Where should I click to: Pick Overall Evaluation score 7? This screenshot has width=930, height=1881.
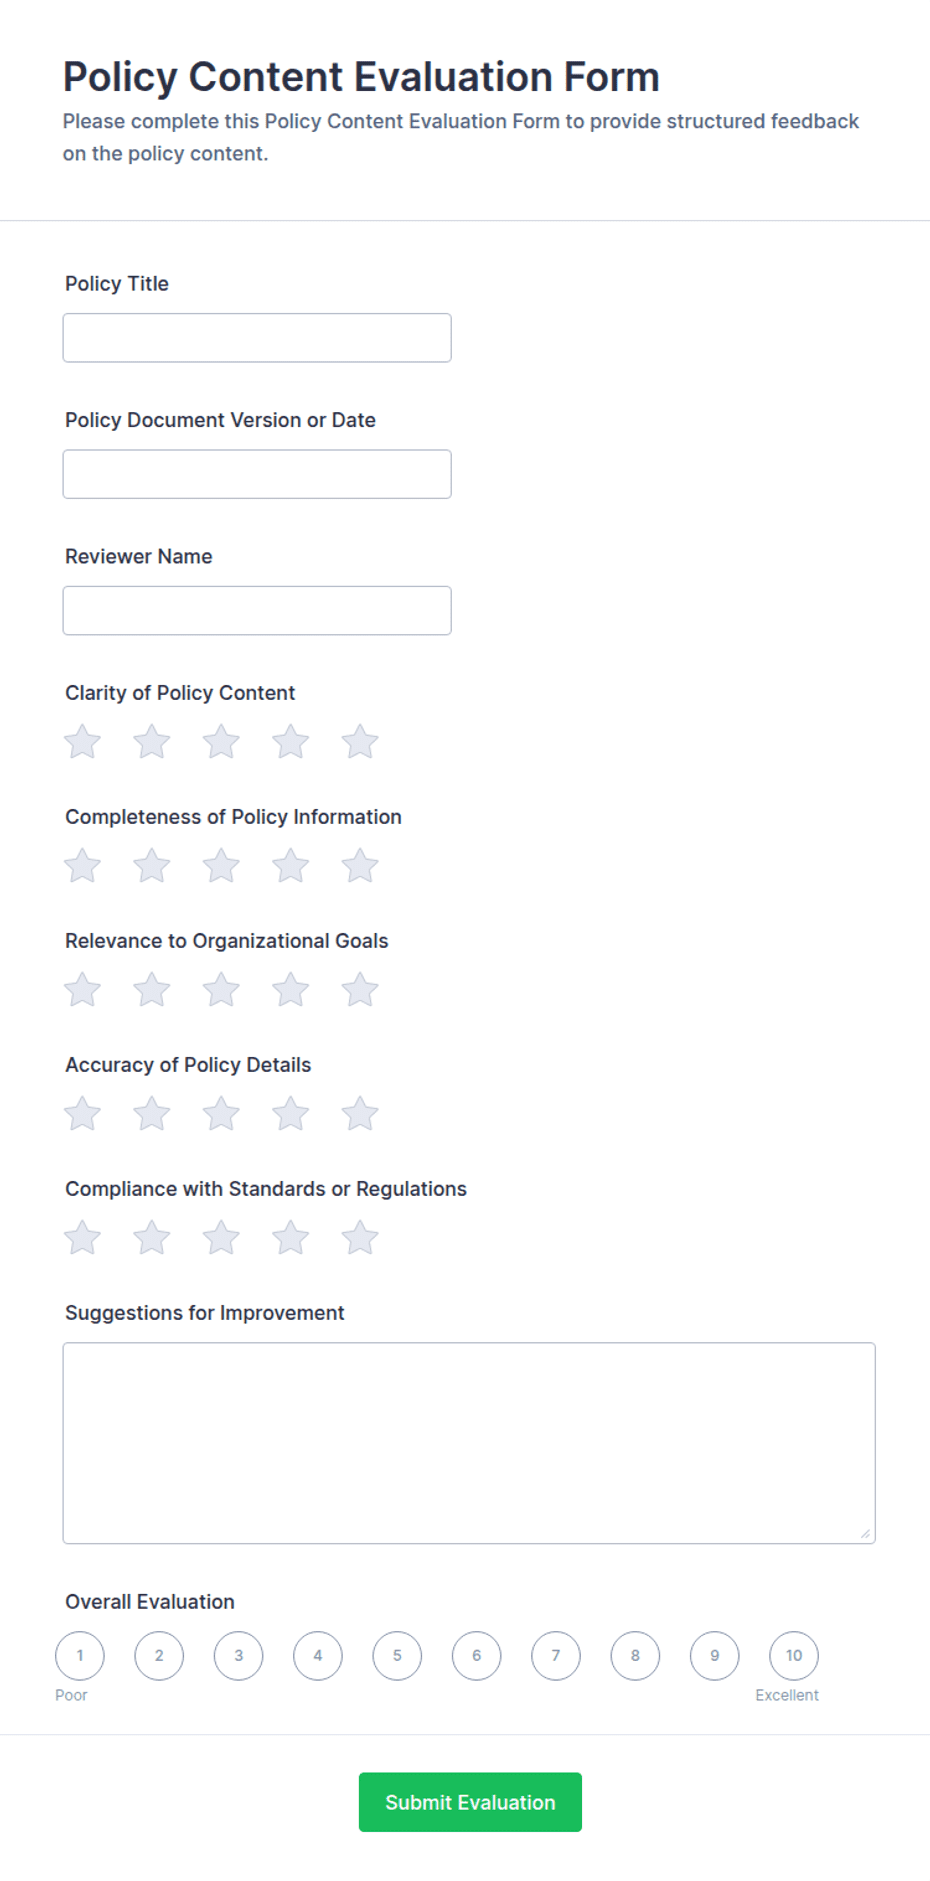[x=556, y=1656]
